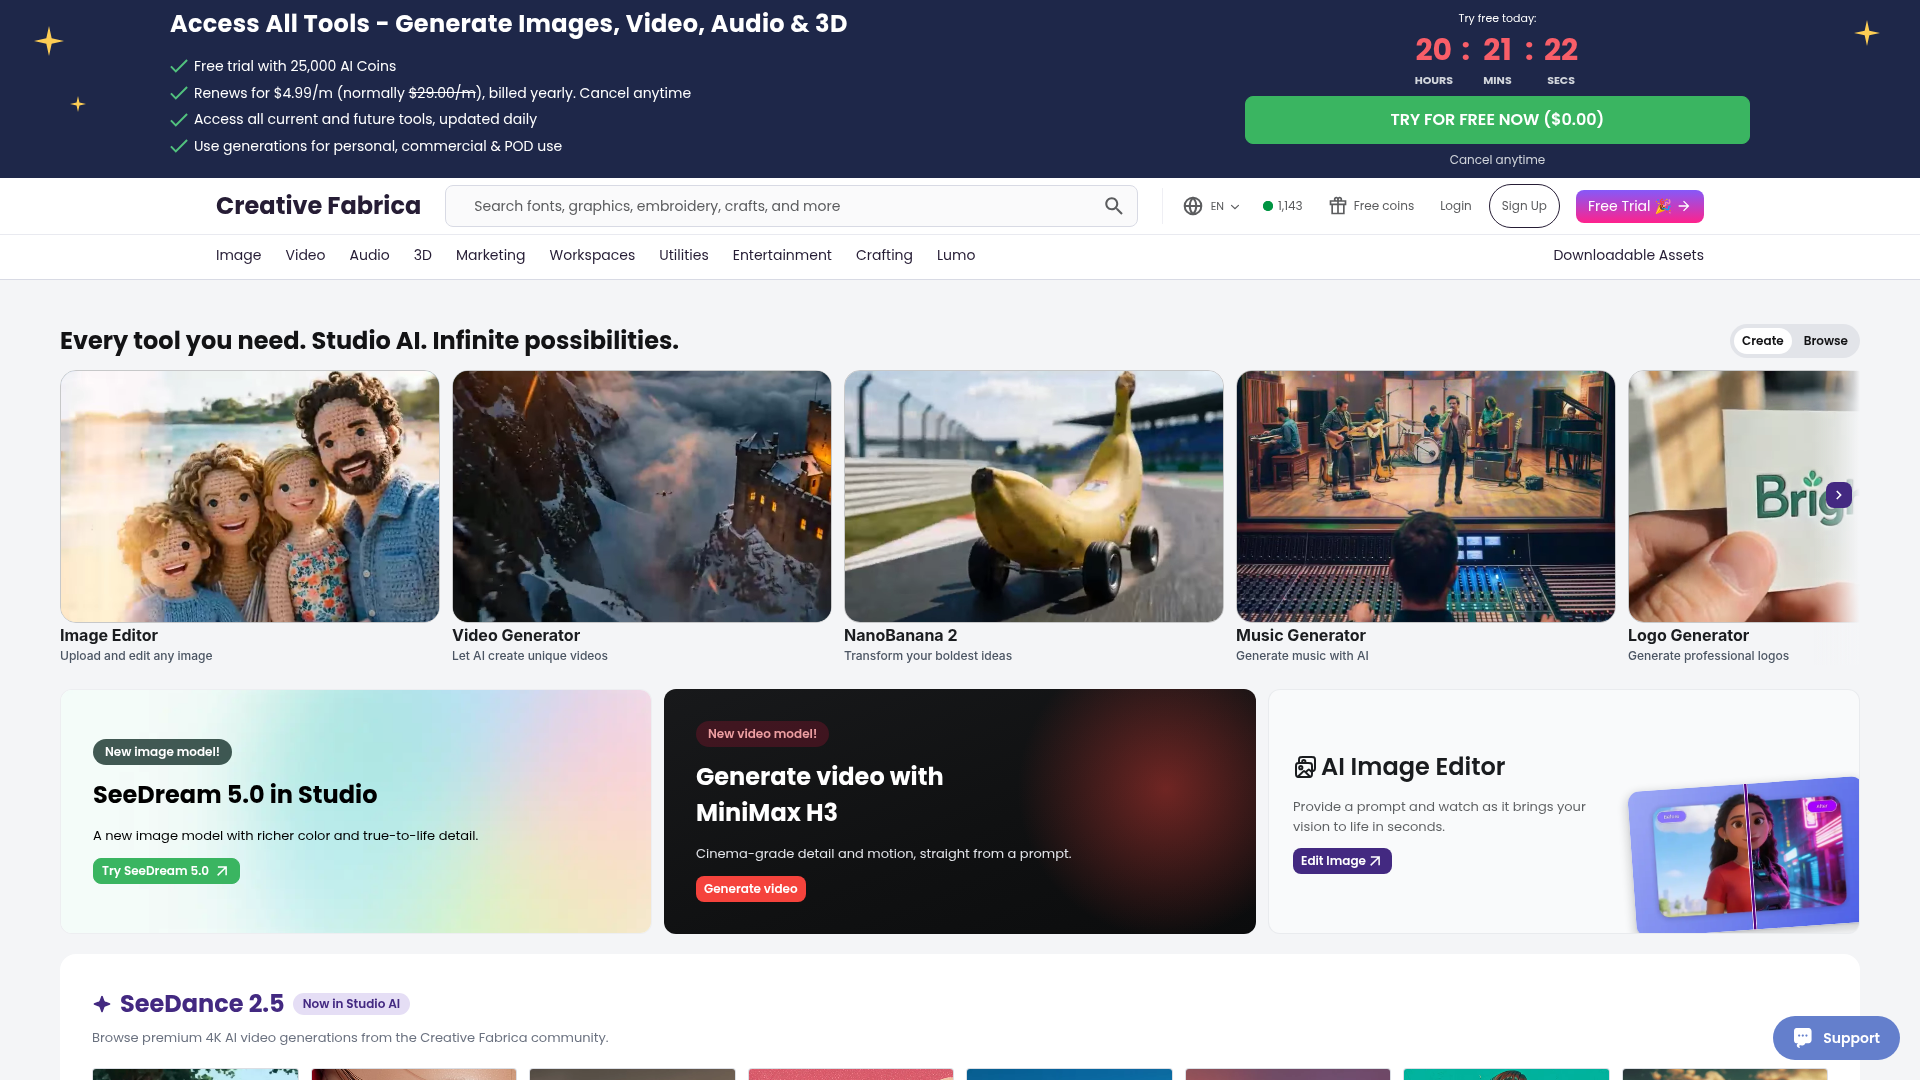
Task: Open the Image menu
Action: point(238,255)
